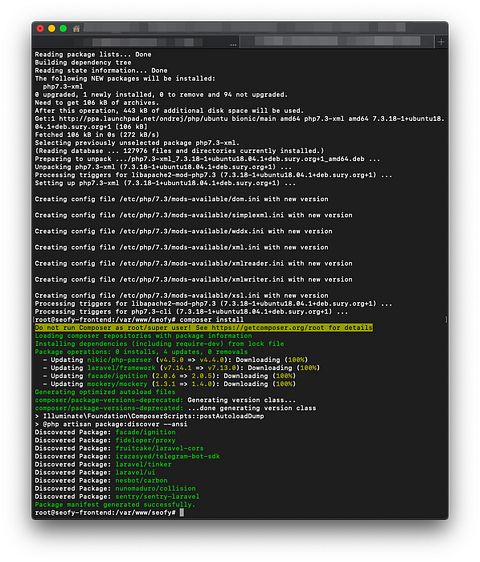The width and height of the screenshot is (480, 562).
Task: Zoom the window using the green button
Action: click(63, 29)
